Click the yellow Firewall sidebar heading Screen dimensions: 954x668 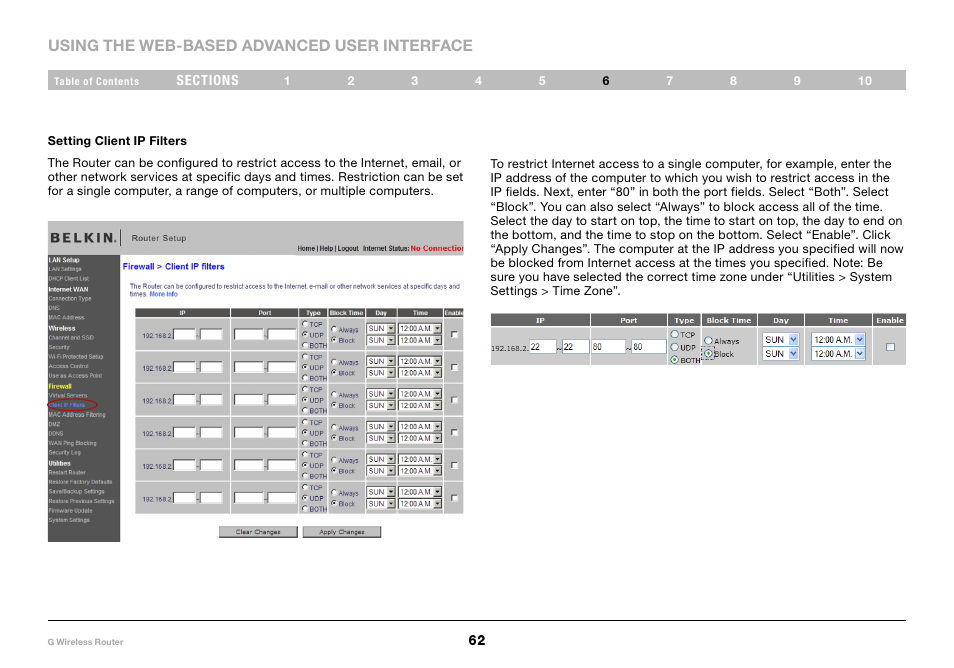(60, 386)
